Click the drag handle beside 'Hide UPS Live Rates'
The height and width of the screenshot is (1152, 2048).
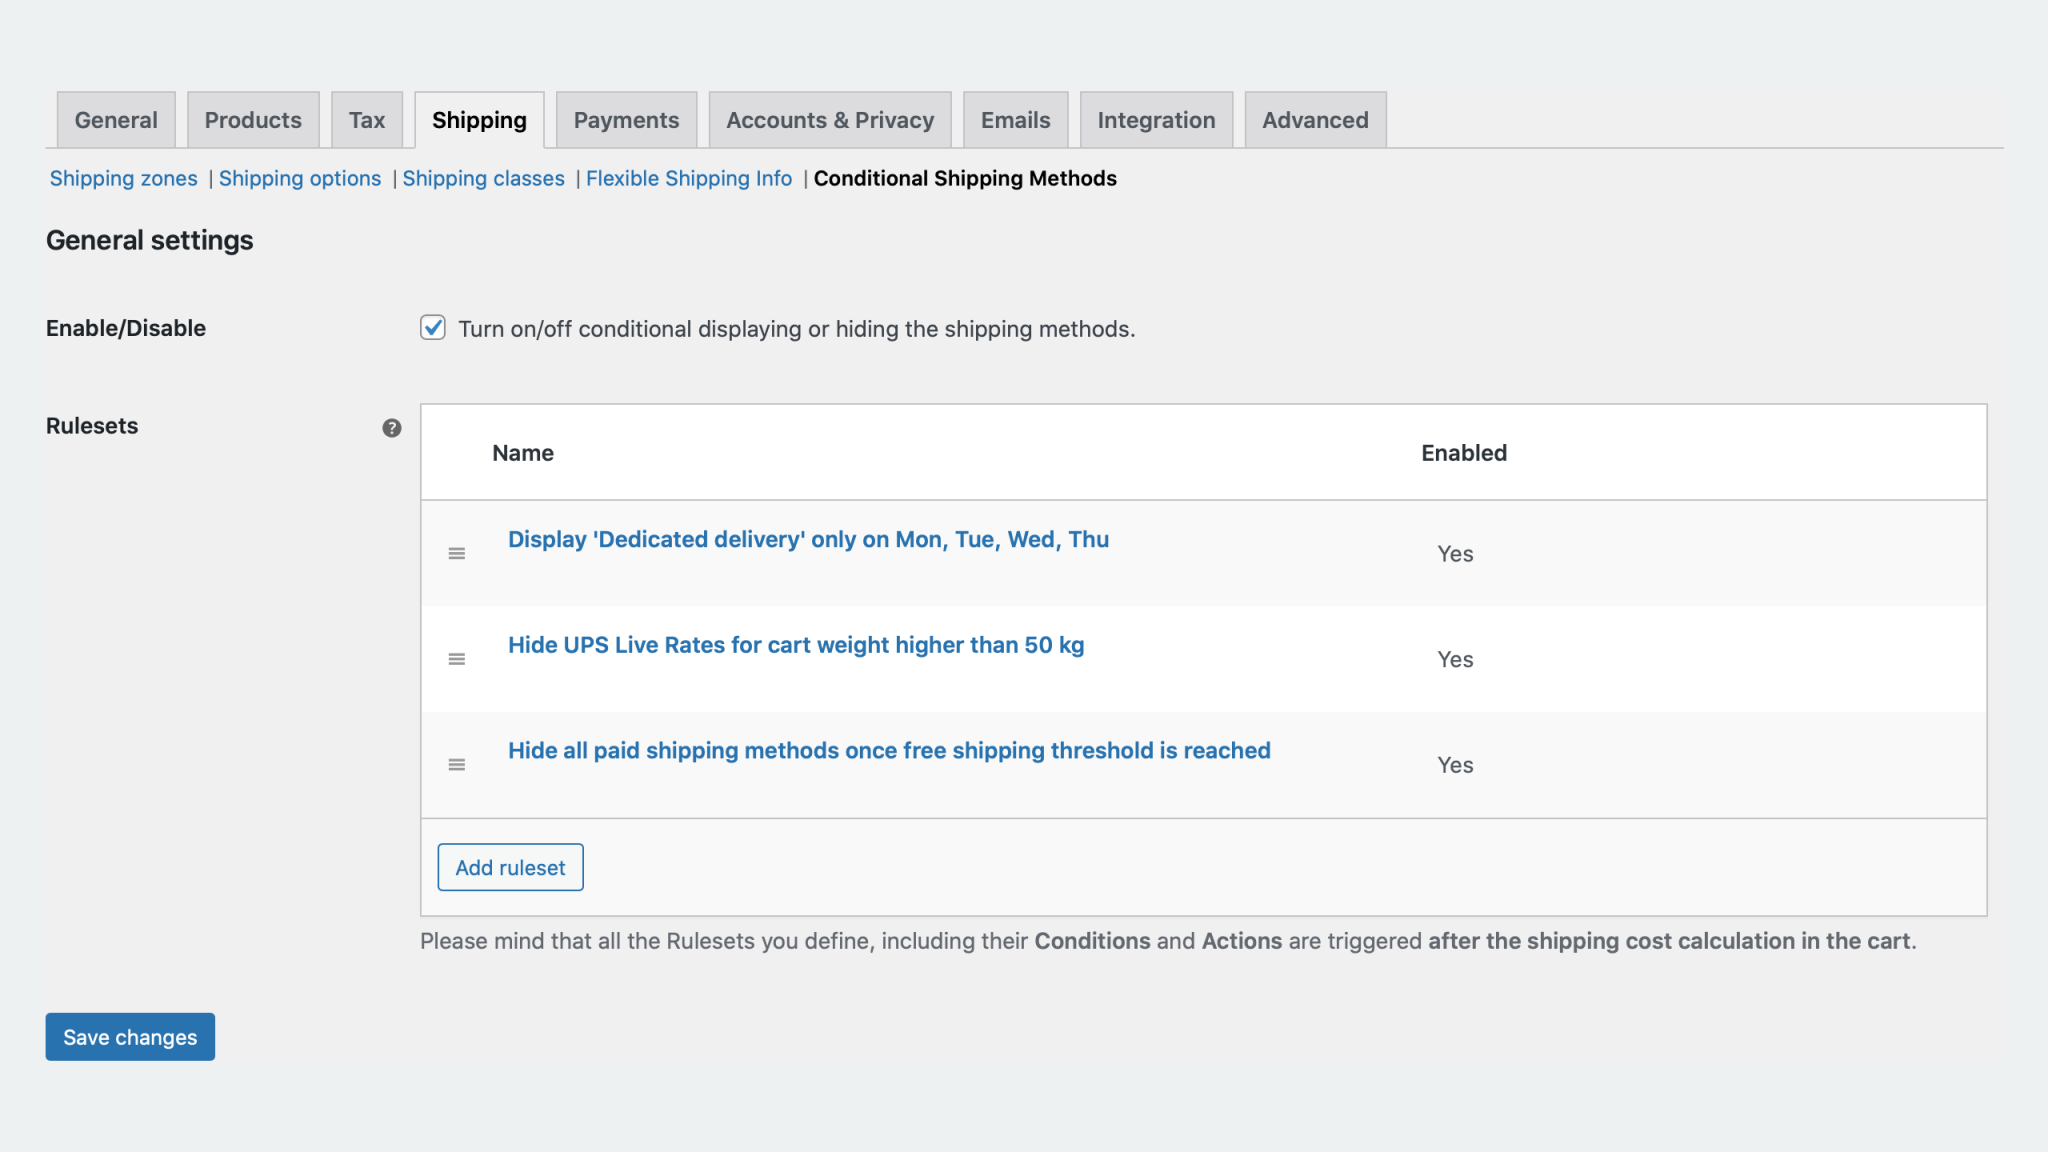click(457, 658)
